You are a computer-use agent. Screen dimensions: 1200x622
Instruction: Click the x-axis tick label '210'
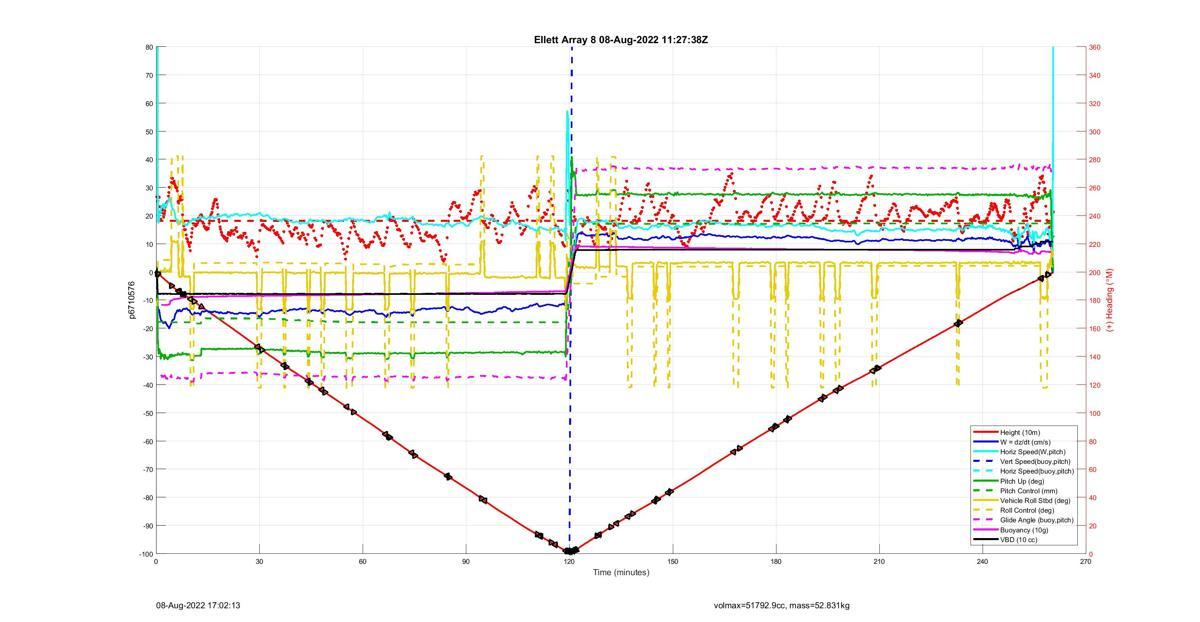879,562
